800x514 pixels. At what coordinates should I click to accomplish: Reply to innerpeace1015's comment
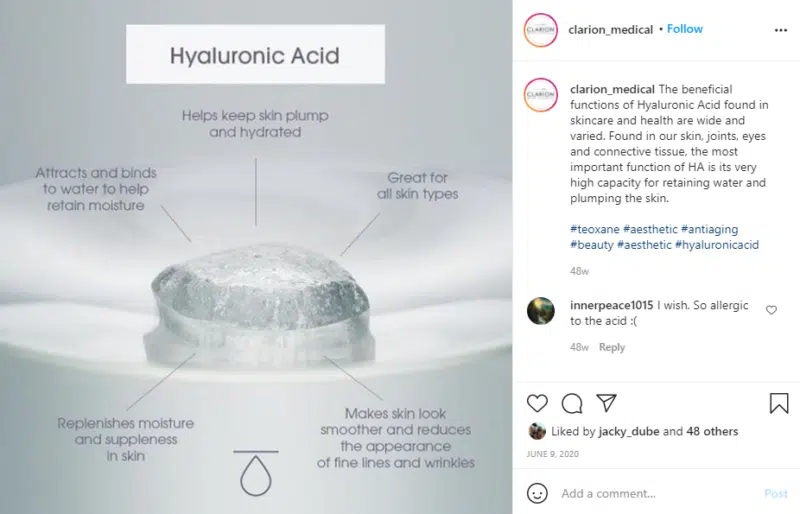coord(612,347)
